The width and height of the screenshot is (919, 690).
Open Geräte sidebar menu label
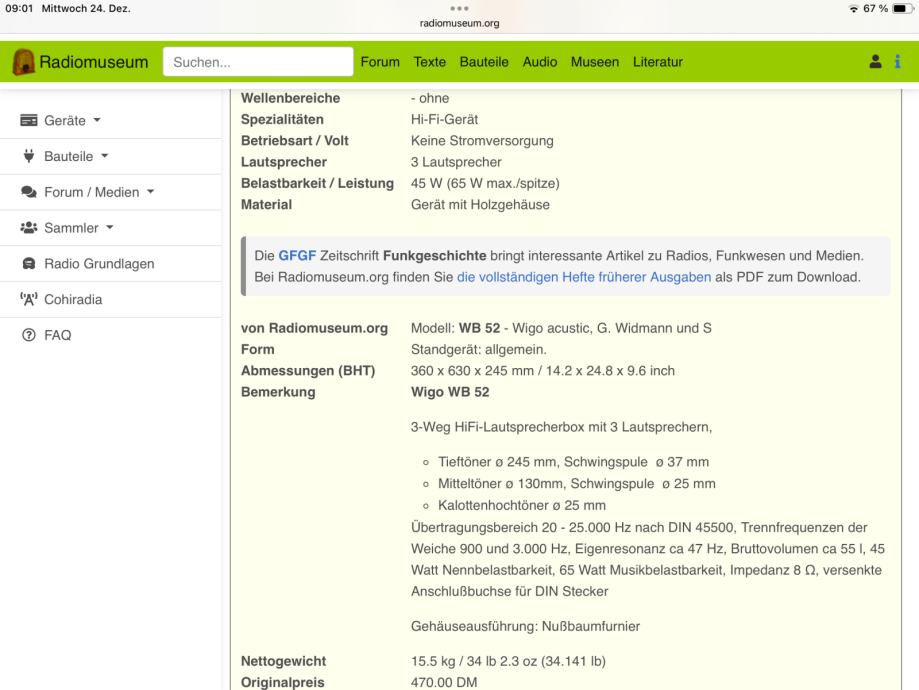coord(65,121)
